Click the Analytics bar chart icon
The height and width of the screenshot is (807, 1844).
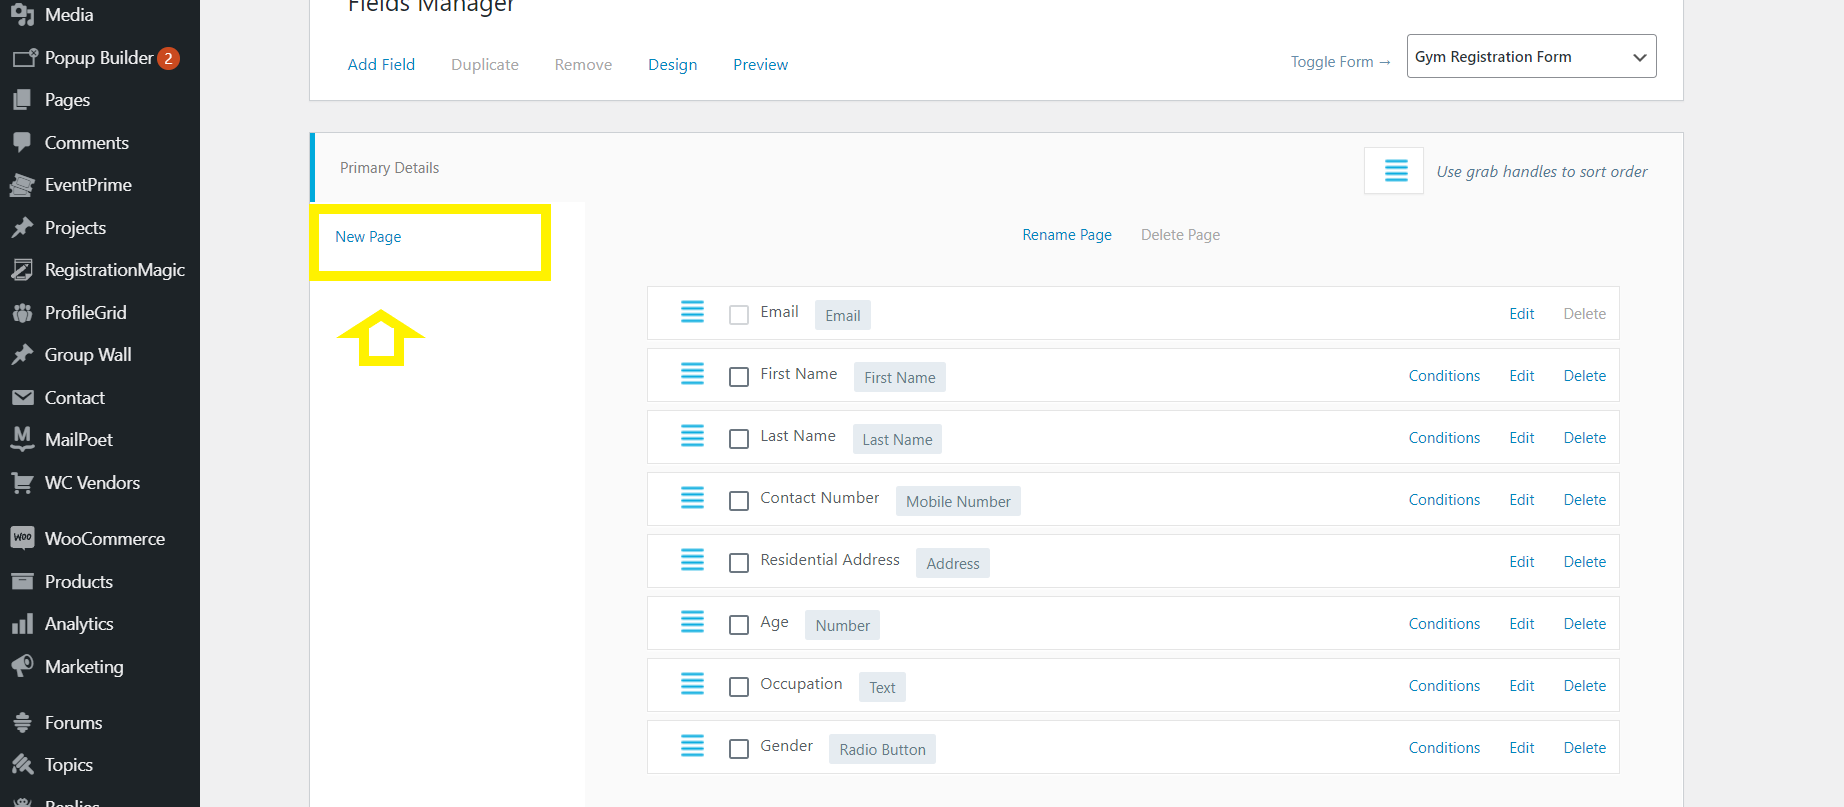[x=22, y=624]
